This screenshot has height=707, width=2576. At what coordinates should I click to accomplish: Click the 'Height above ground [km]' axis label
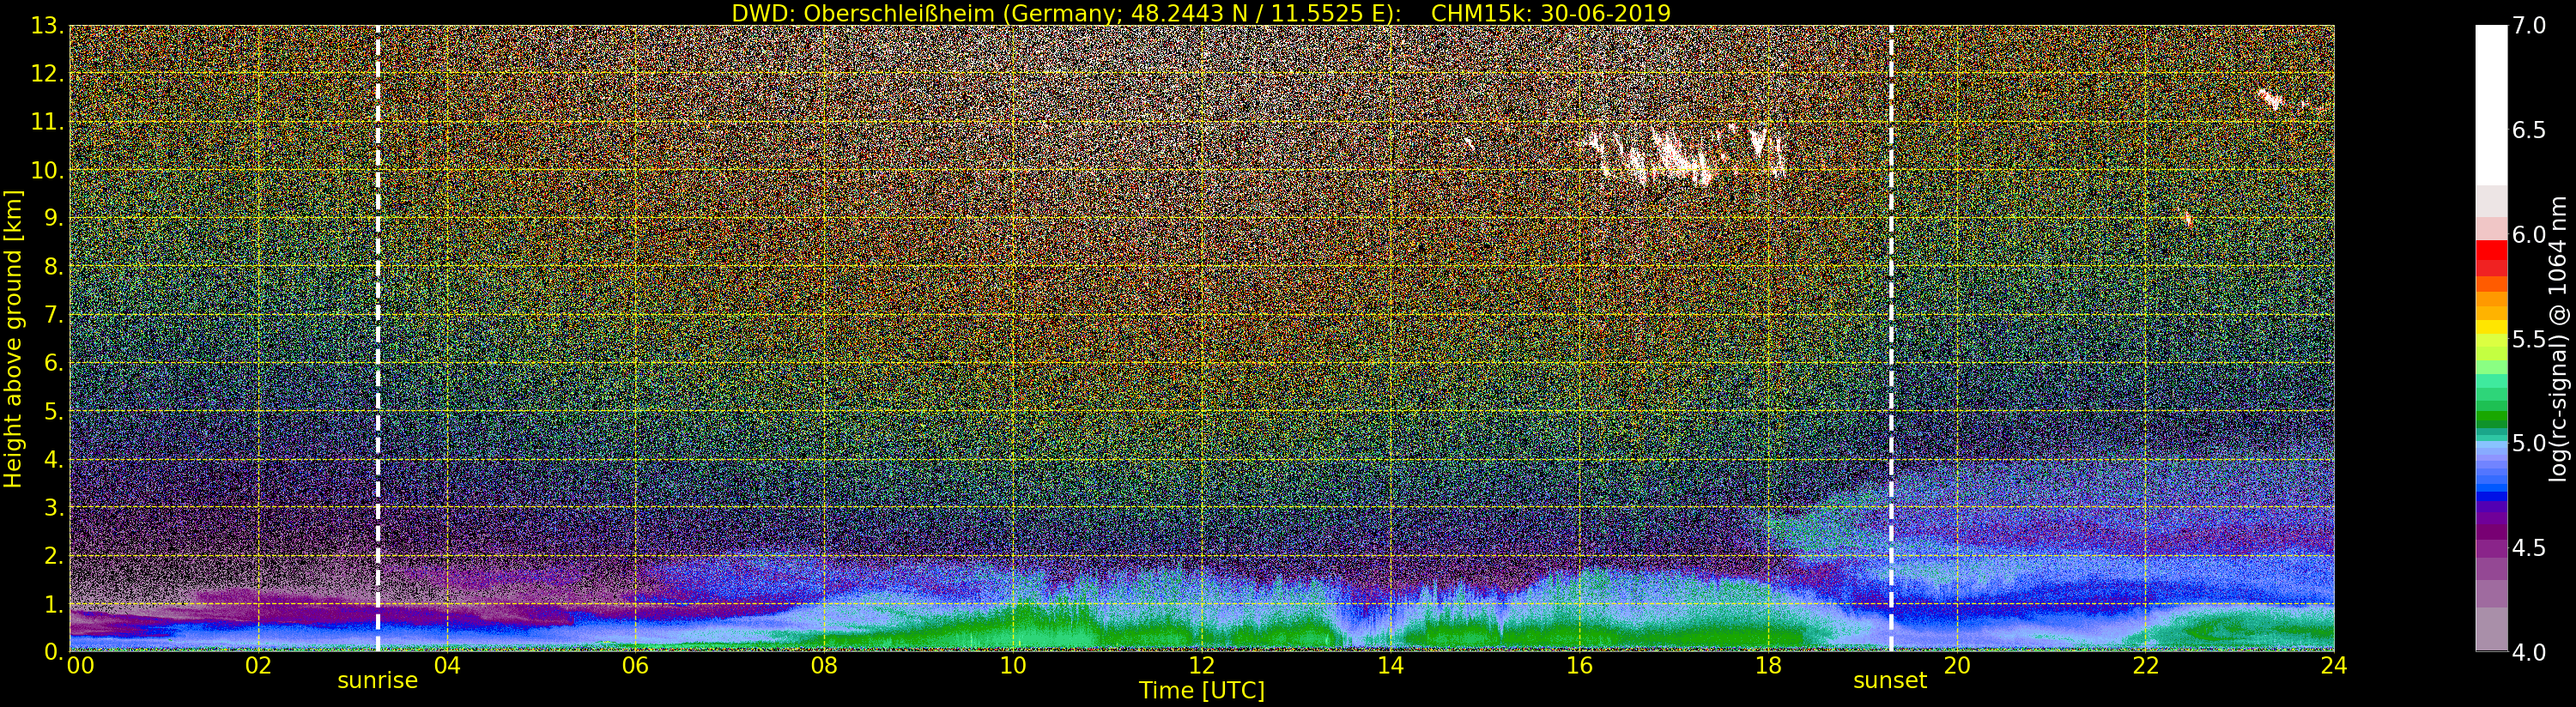[13, 338]
